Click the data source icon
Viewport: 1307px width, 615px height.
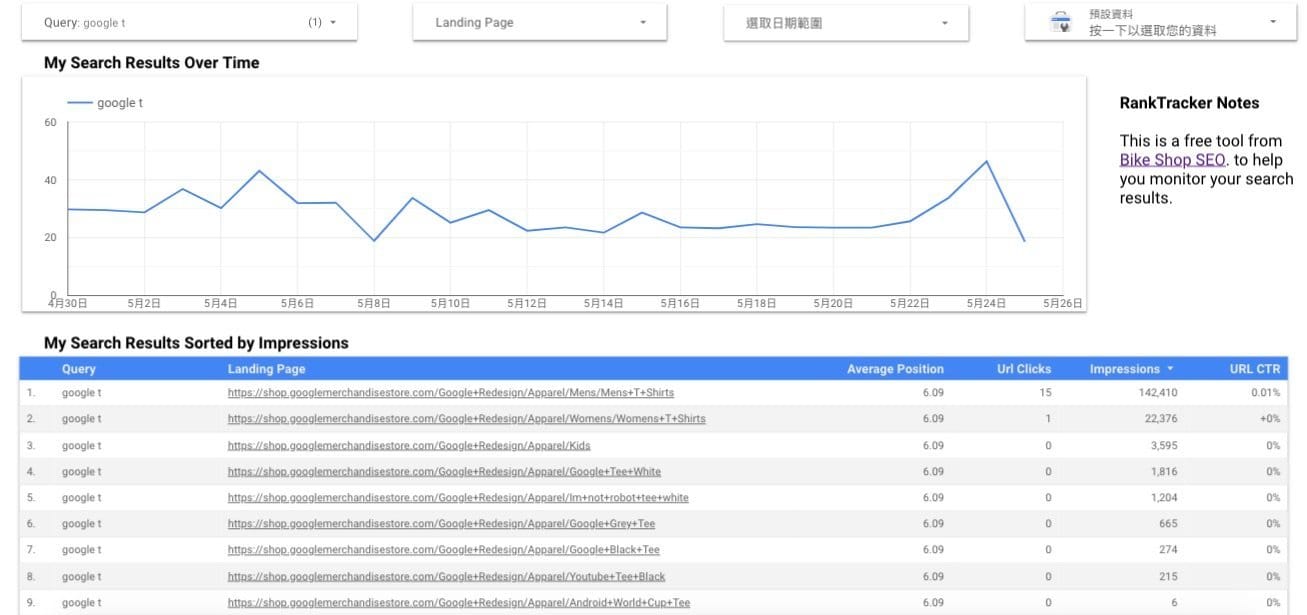pyautogui.click(x=1060, y=22)
